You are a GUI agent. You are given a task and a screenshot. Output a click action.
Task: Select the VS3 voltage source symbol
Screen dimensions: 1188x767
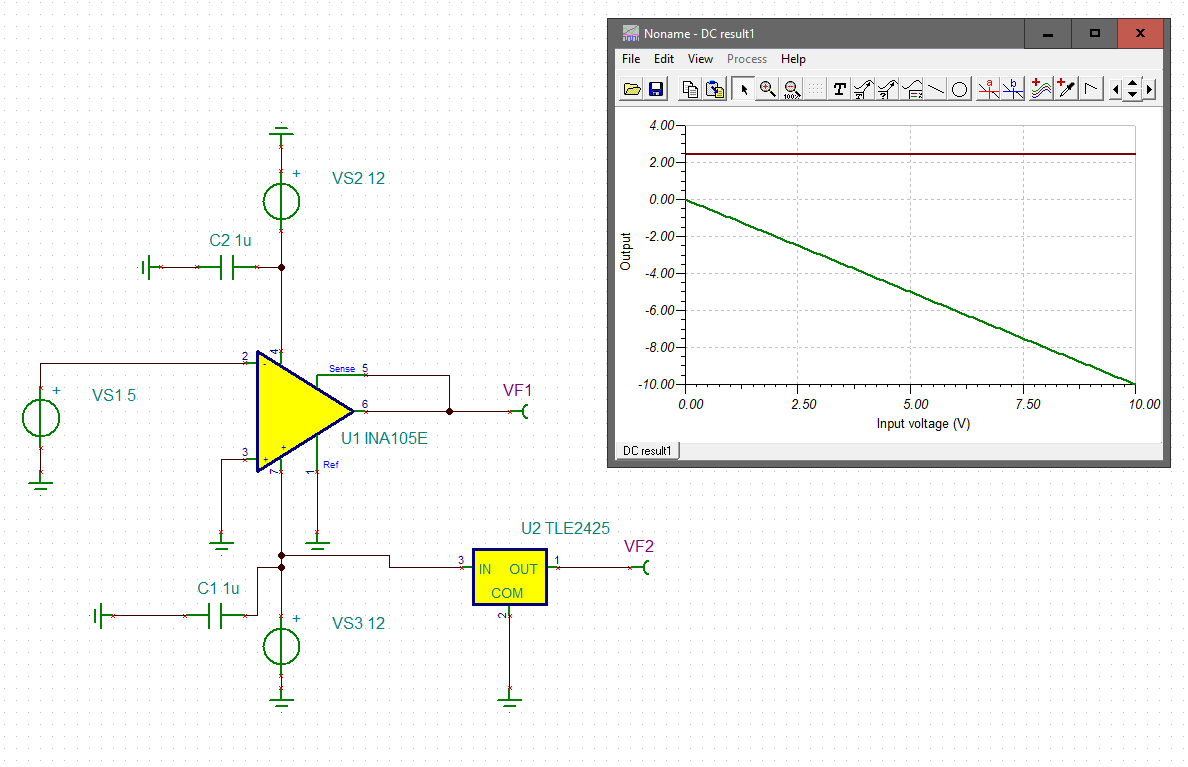[x=281, y=646]
